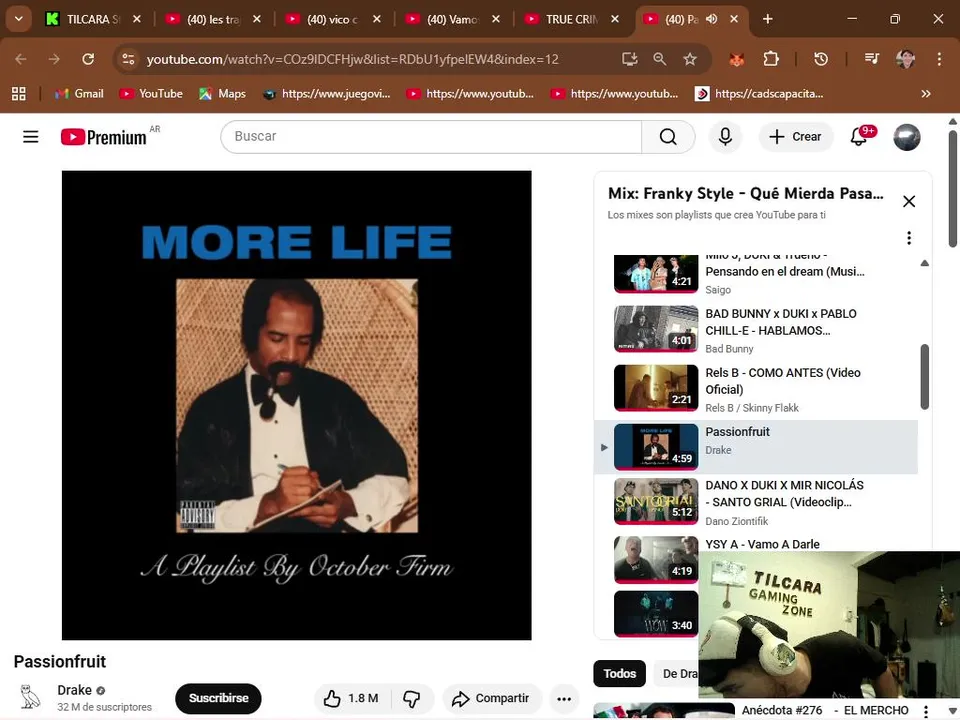
Task: Click the More Life album video player
Action: coord(296,405)
